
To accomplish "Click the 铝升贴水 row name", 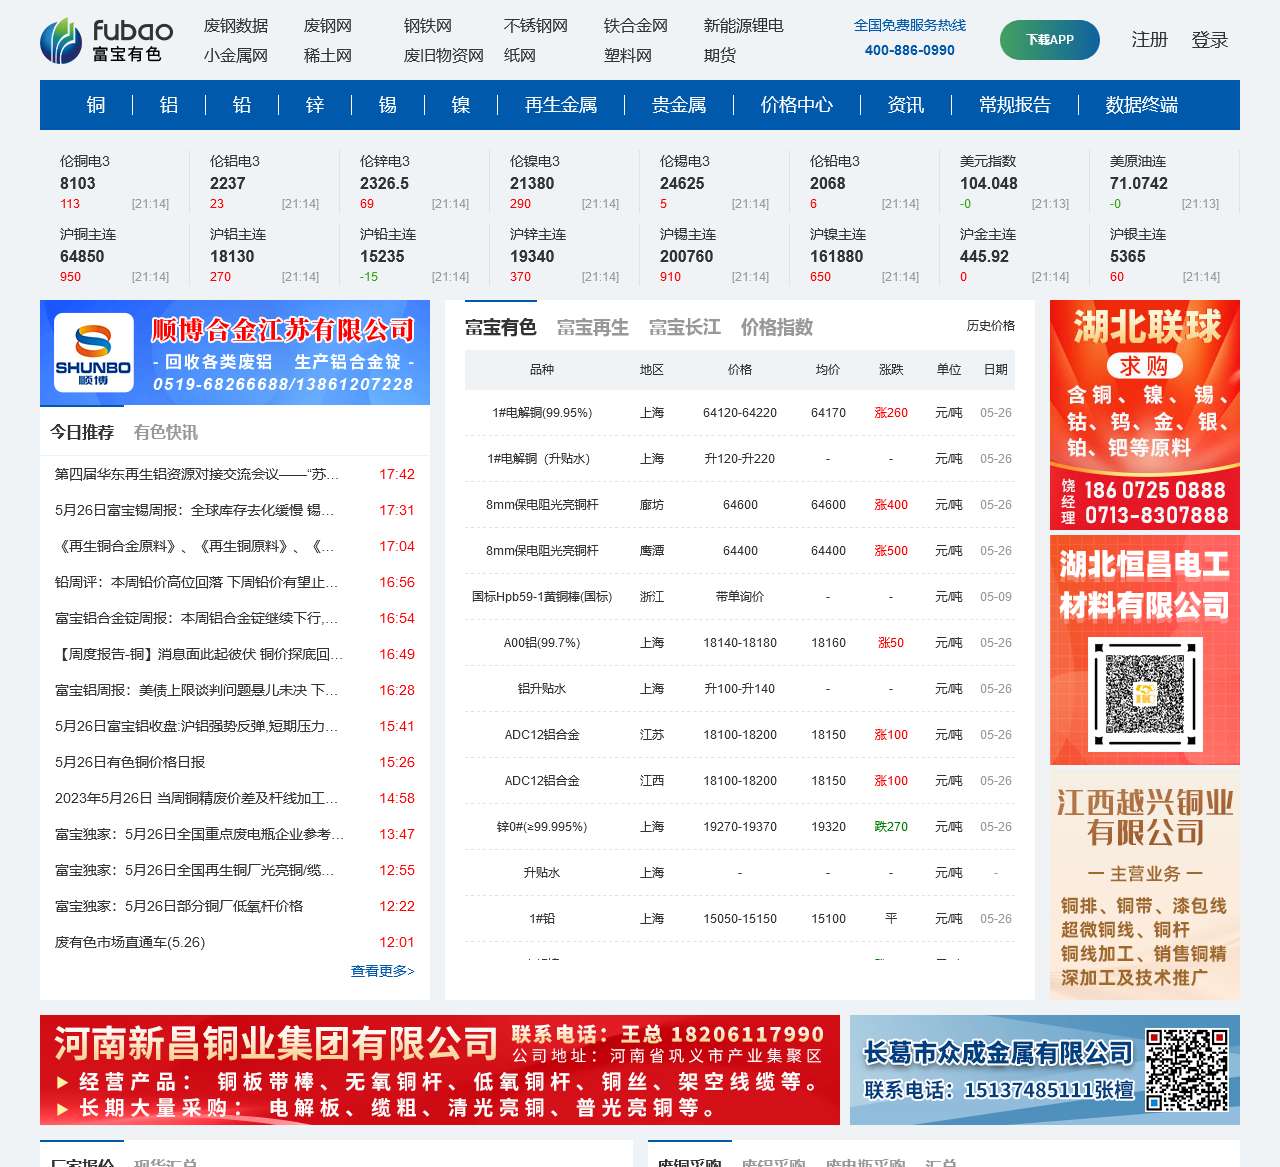I will click(x=542, y=689).
